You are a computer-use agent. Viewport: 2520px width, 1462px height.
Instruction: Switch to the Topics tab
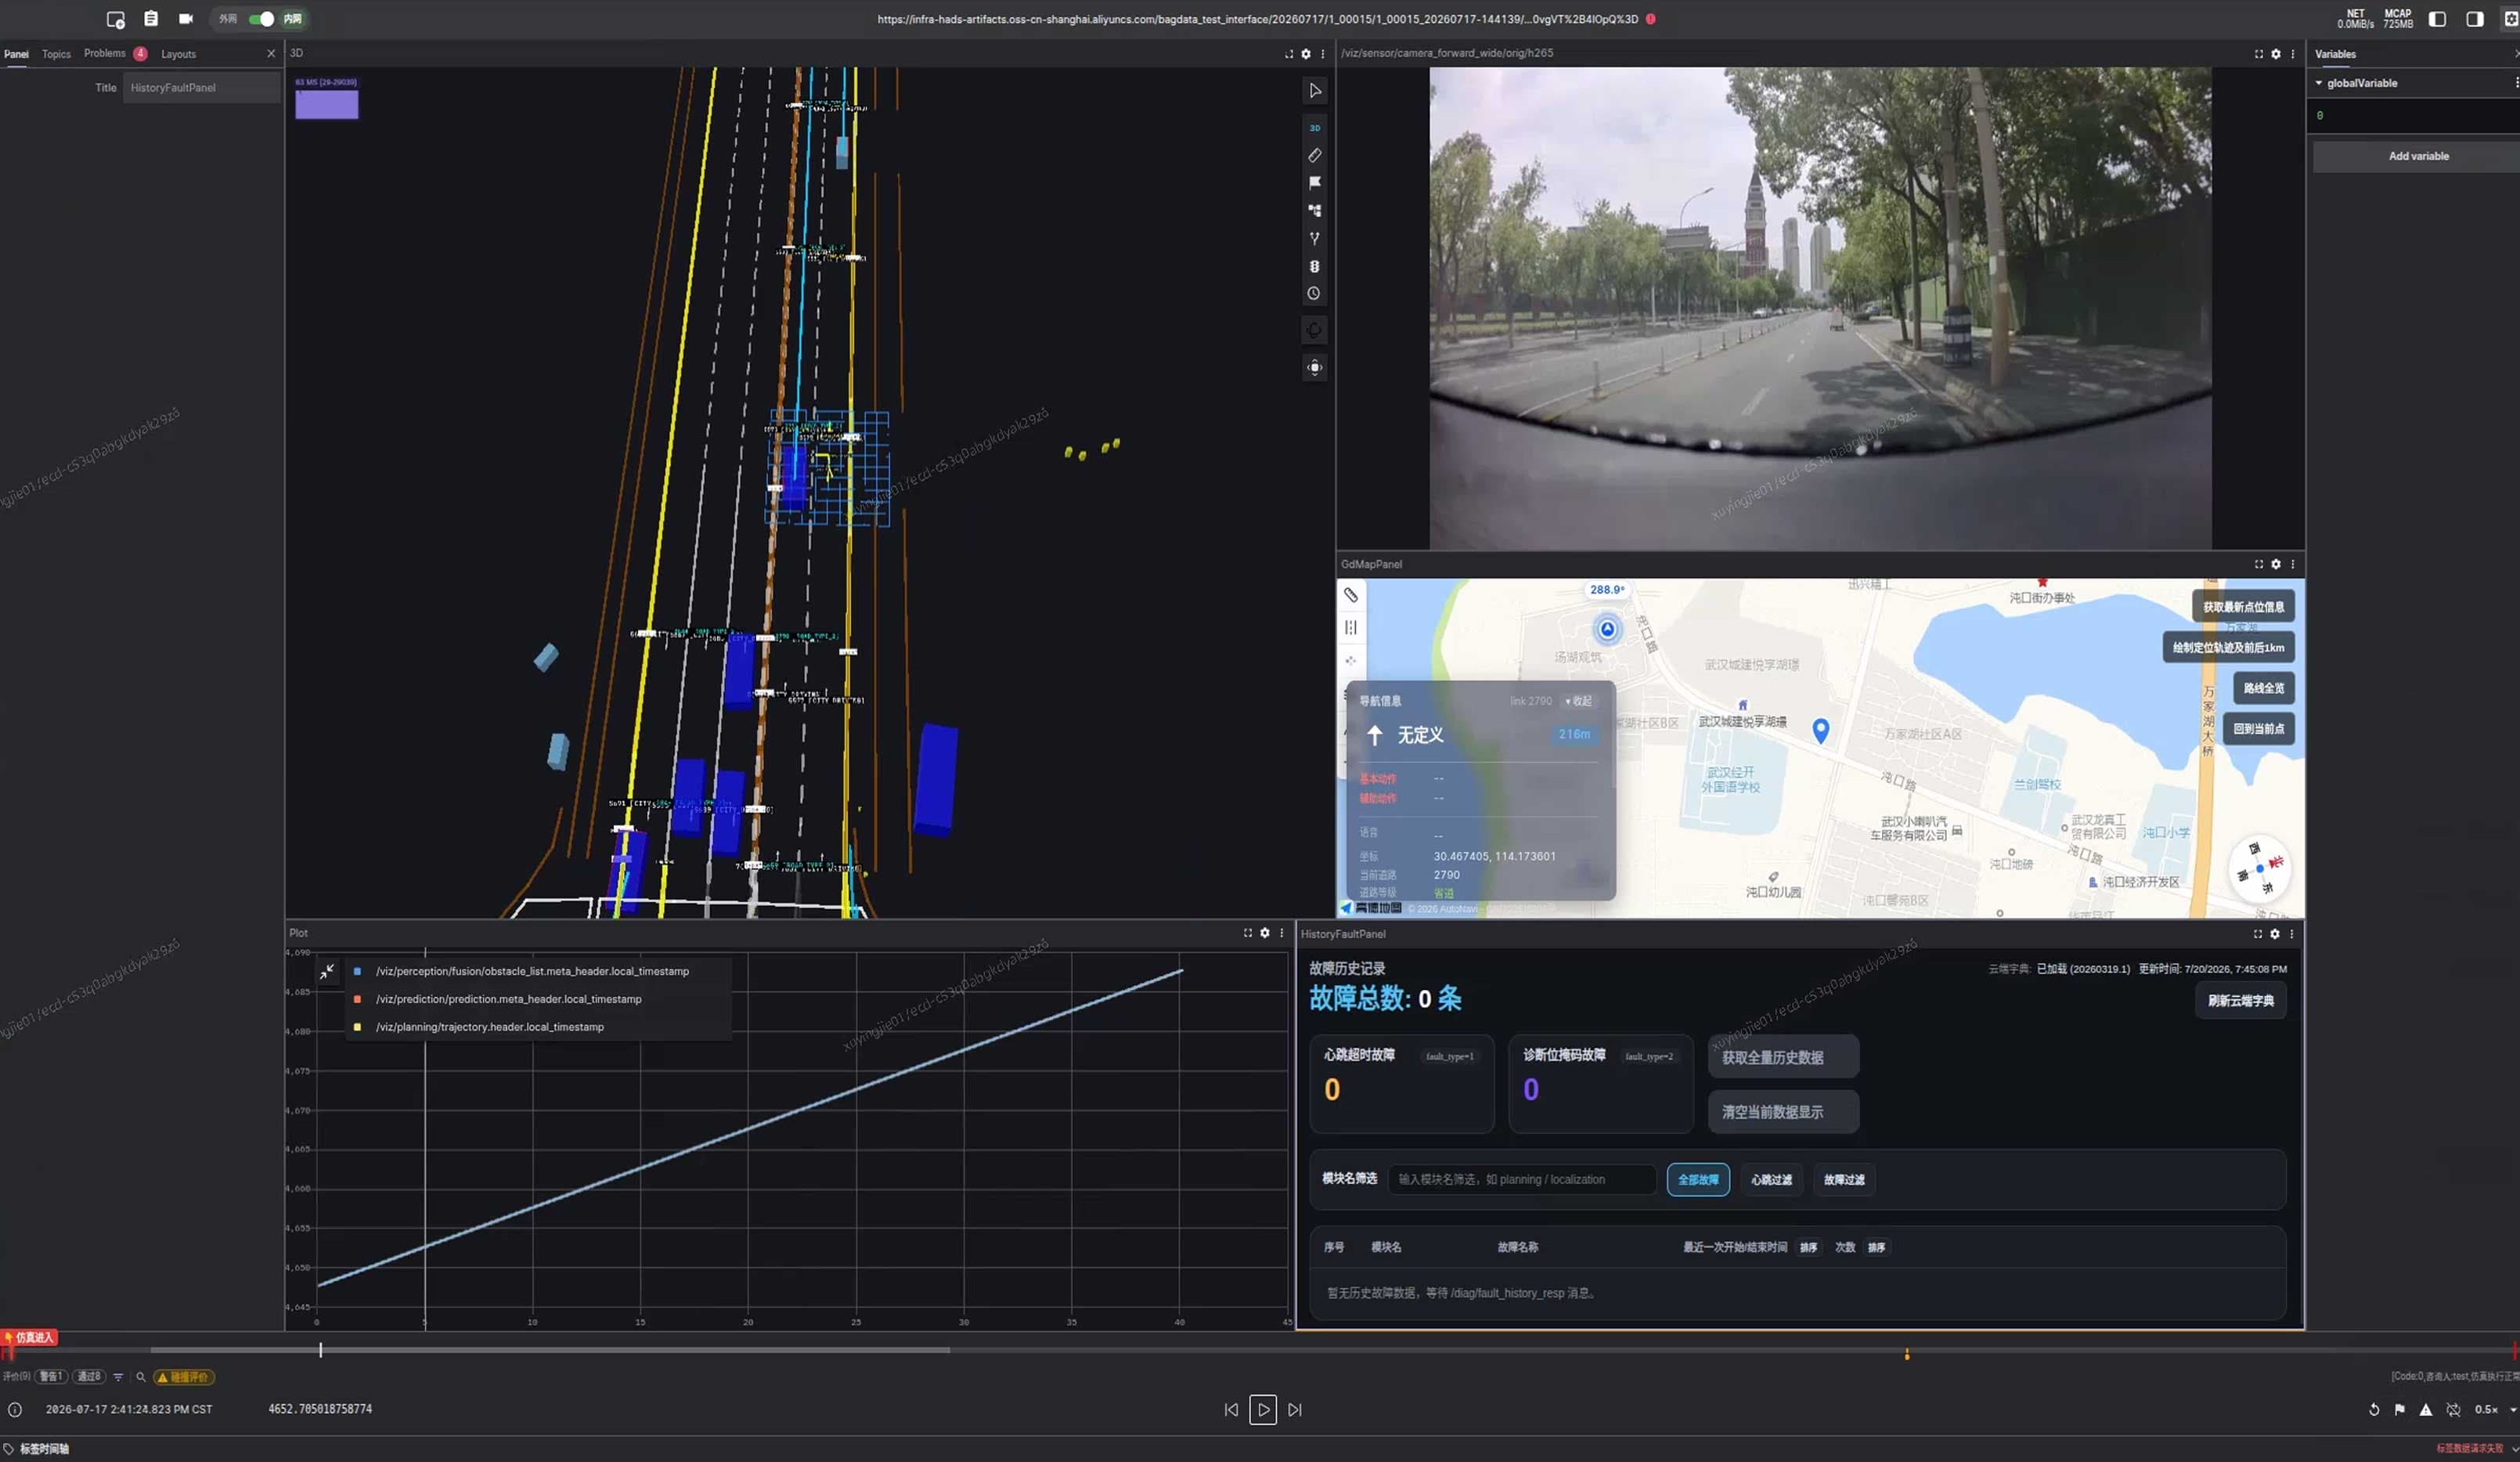(56, 54)
